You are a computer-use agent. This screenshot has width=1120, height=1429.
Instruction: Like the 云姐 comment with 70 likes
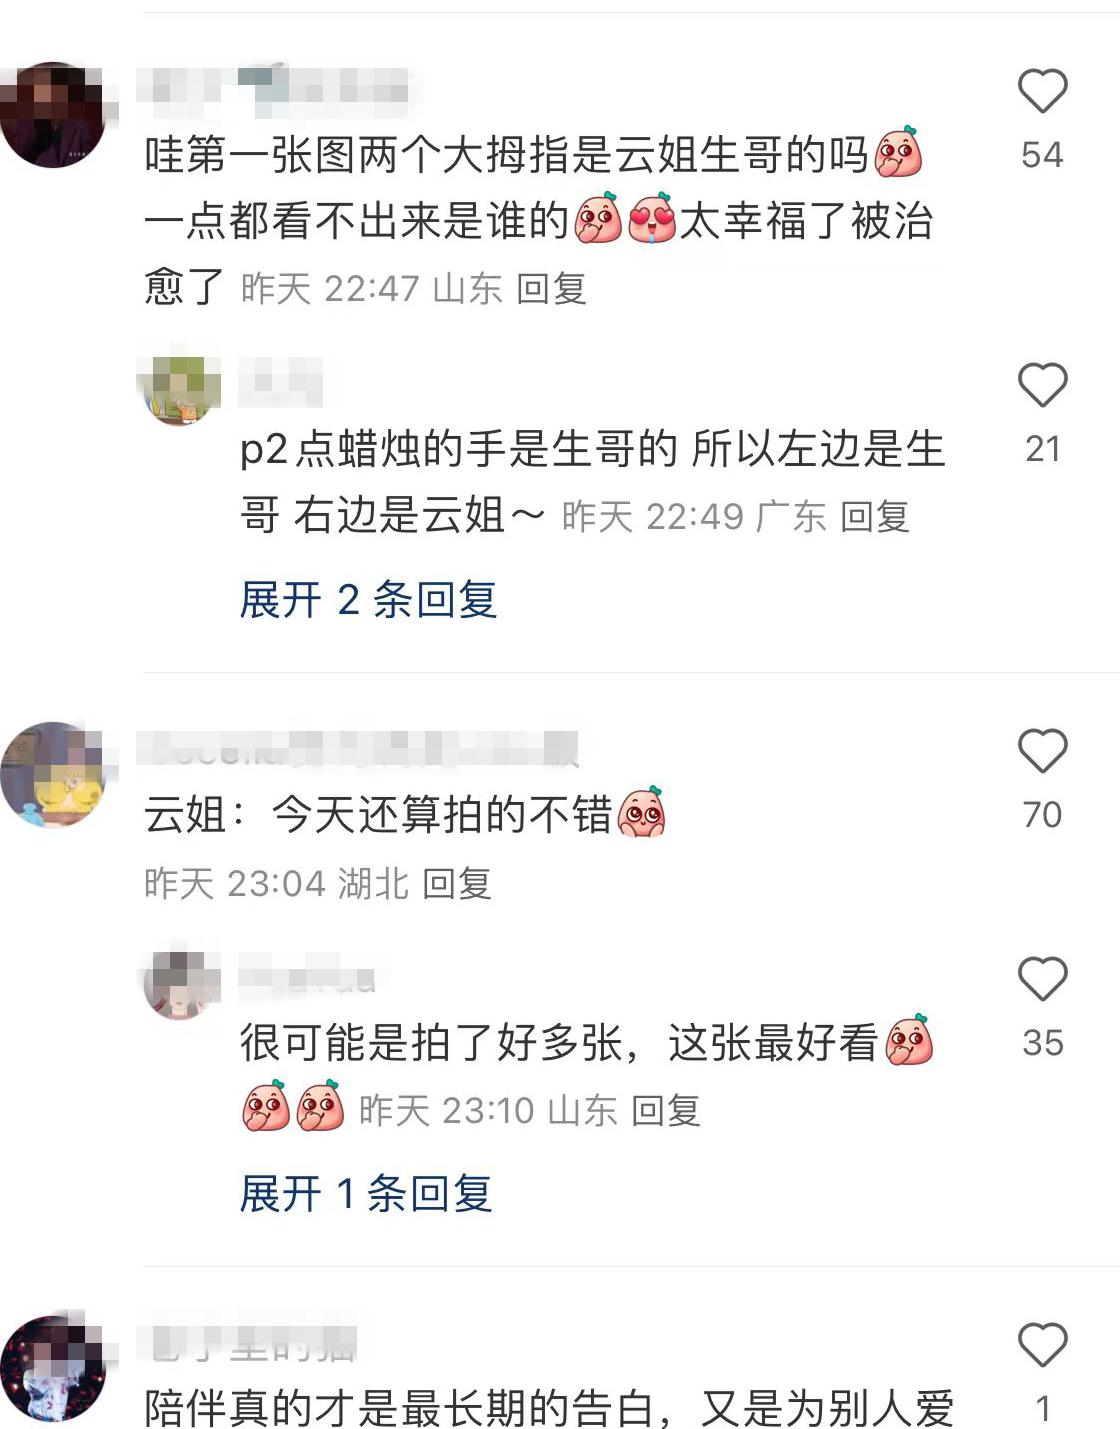(x=1042, y=751)
